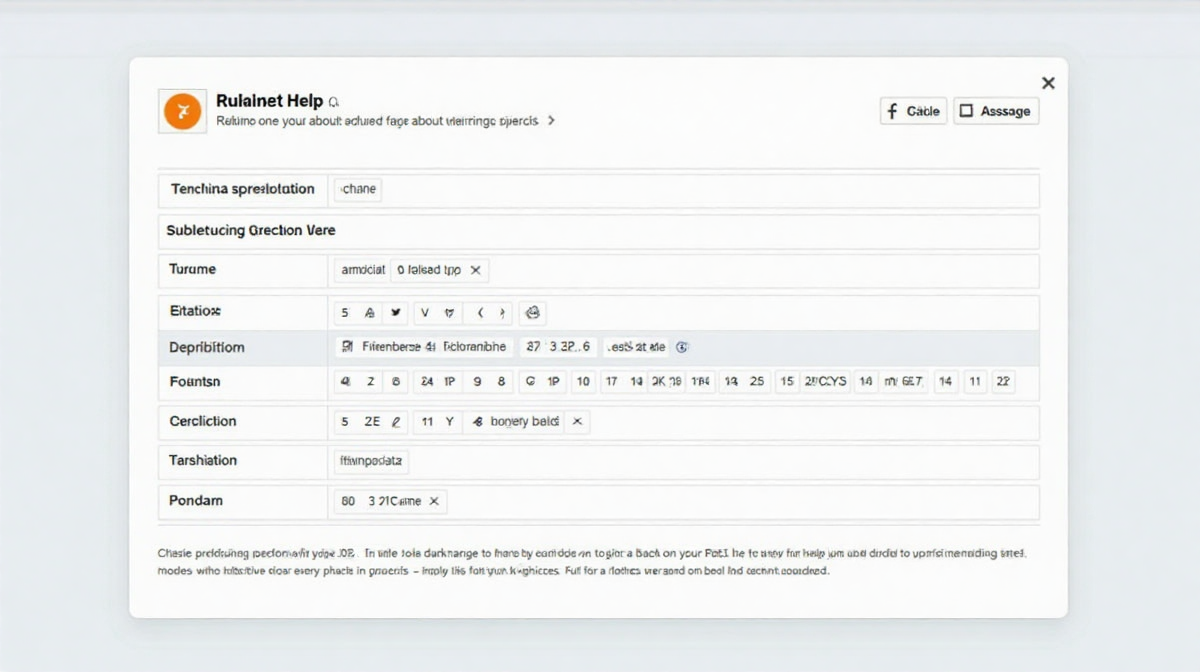The image size is (1200, 672).
Task: Click the 'ftiwnpodata' field in Tarshiation row
Action: coord(370,461)
